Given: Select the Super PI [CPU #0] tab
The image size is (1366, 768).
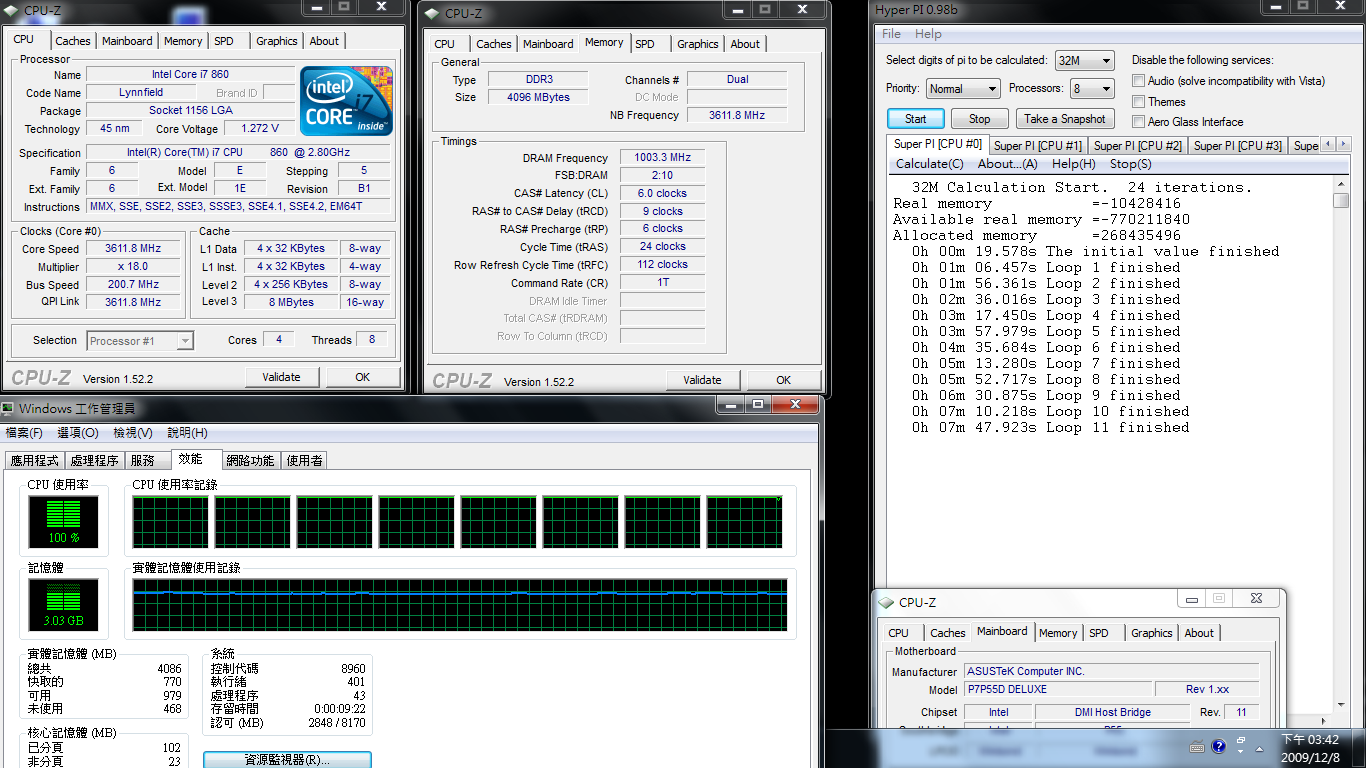Looking at the screenshot, I should pos(938,144).
